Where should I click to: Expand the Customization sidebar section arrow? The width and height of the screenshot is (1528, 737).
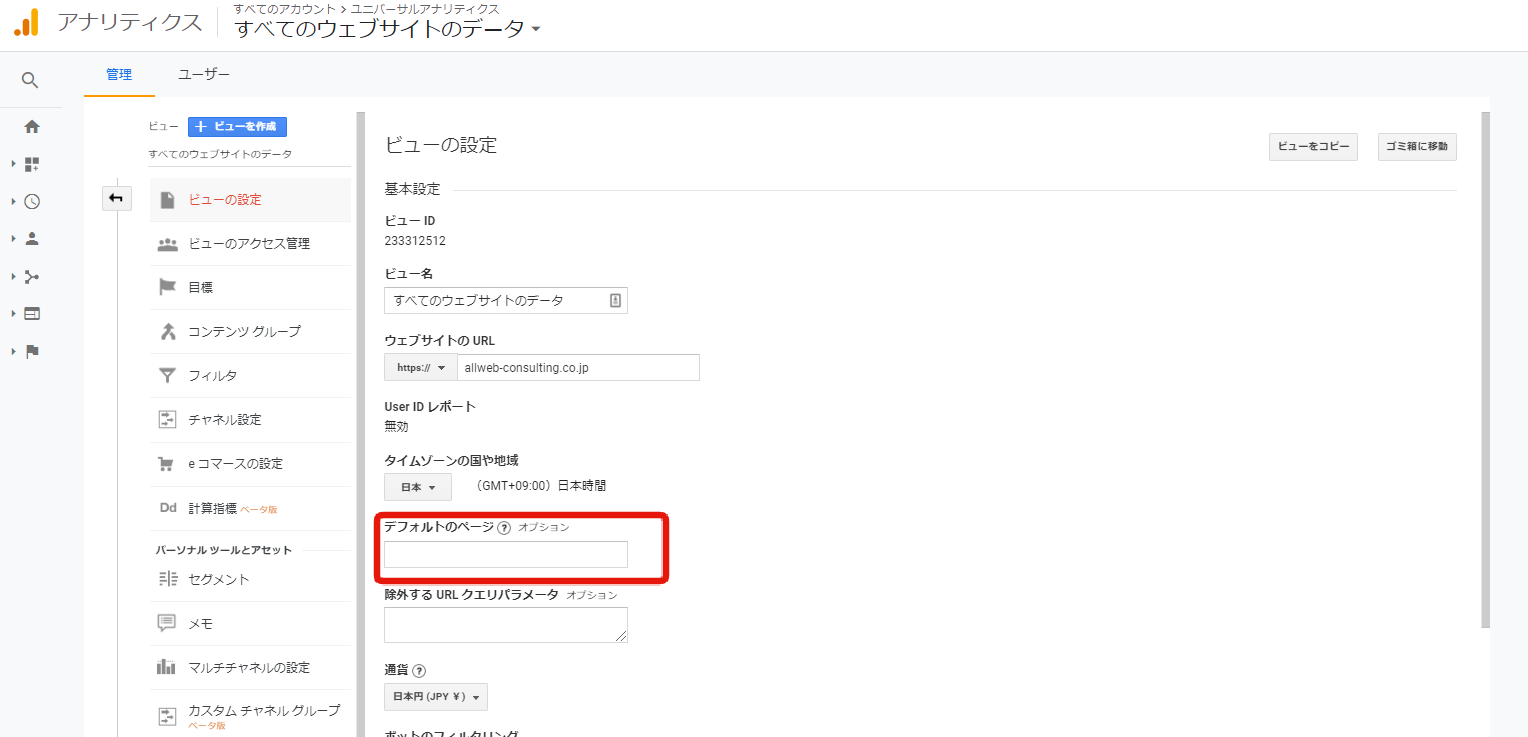click(x=14, y=164)
